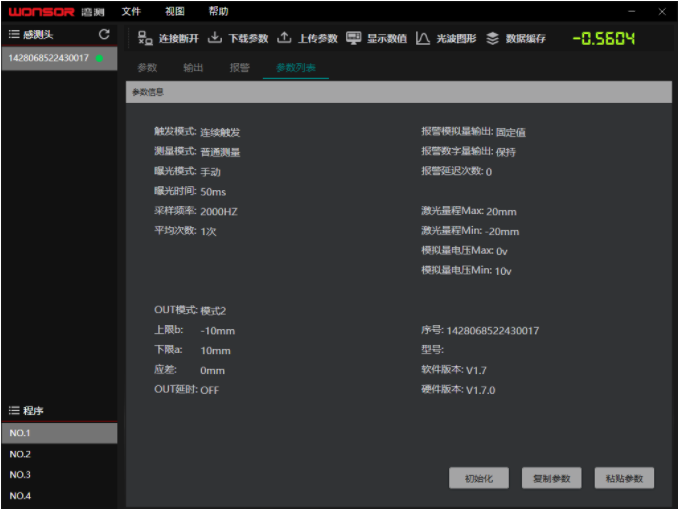Image resolution: width=678 pixels, height=510 pixels.
Task: Click the 下载参数 download icon
Action: click(x=215, y=38)
